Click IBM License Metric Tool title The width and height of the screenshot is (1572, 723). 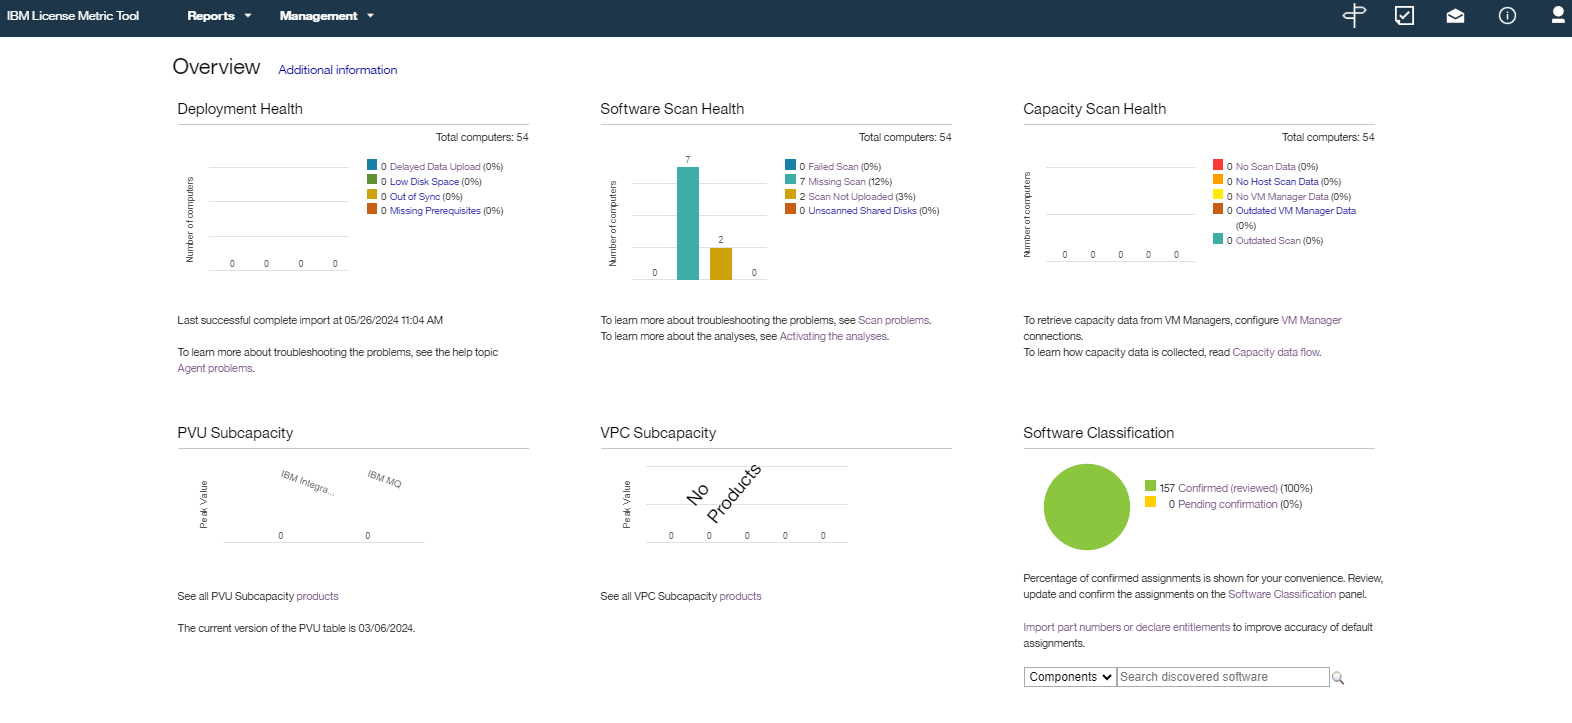point(73,16)
